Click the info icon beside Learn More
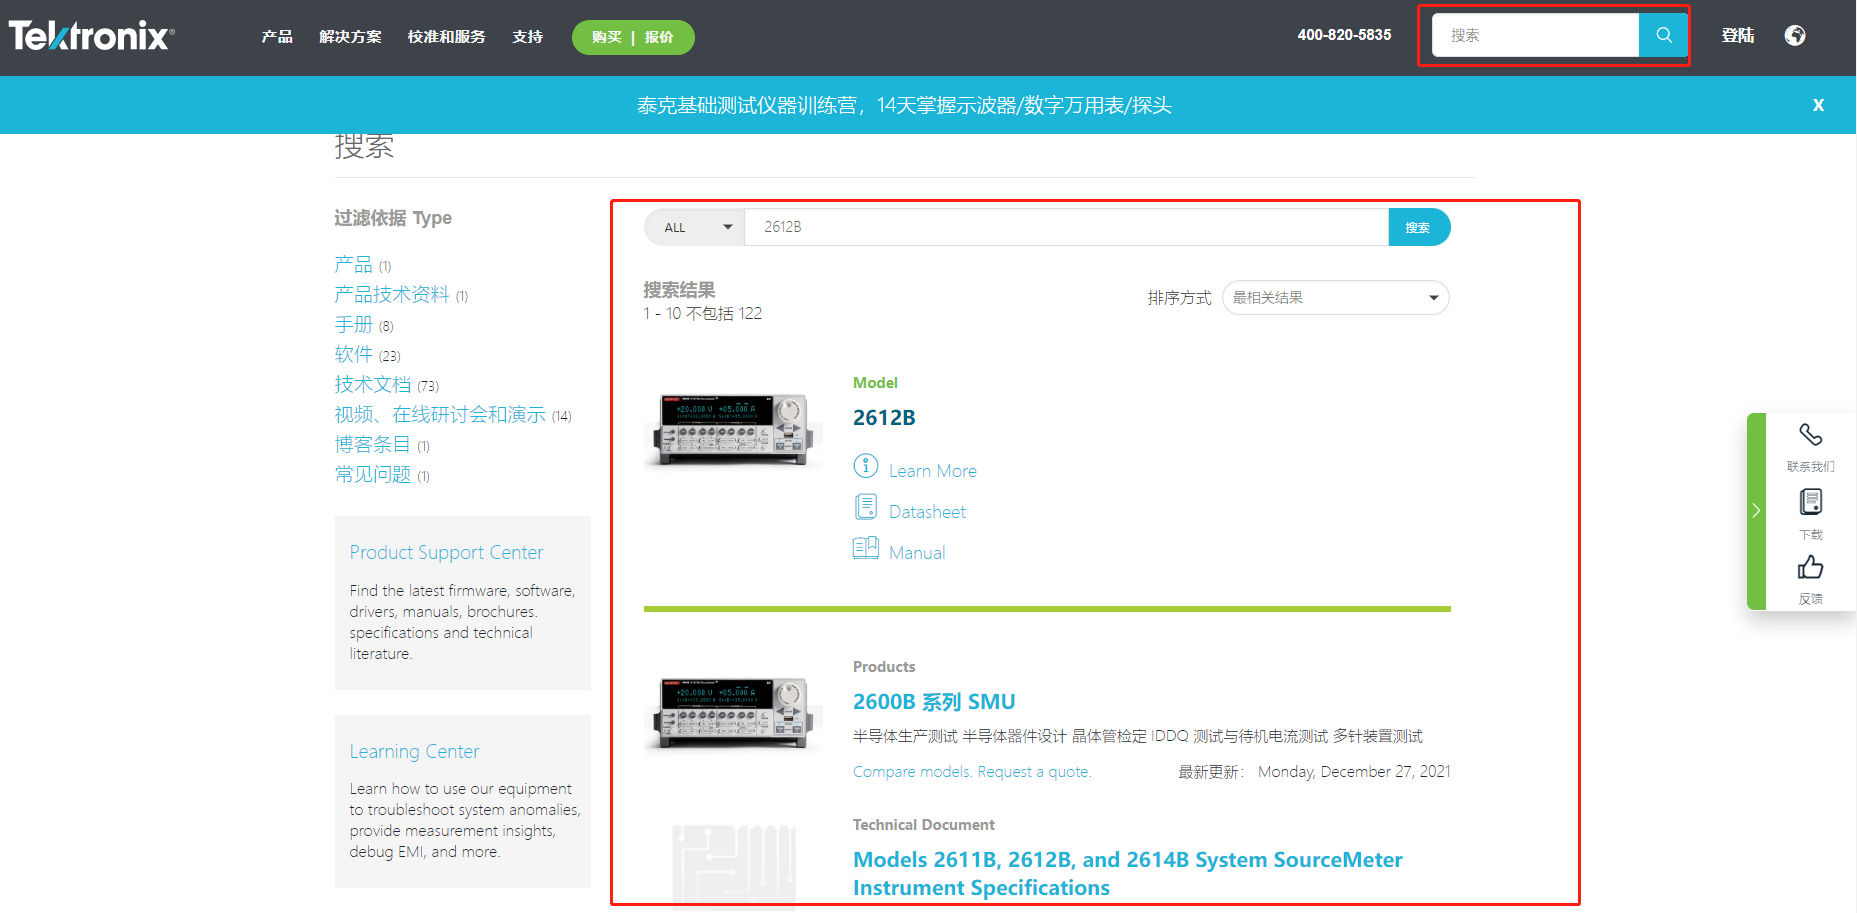Screen dimensions: 1857x913 point(865,467)
